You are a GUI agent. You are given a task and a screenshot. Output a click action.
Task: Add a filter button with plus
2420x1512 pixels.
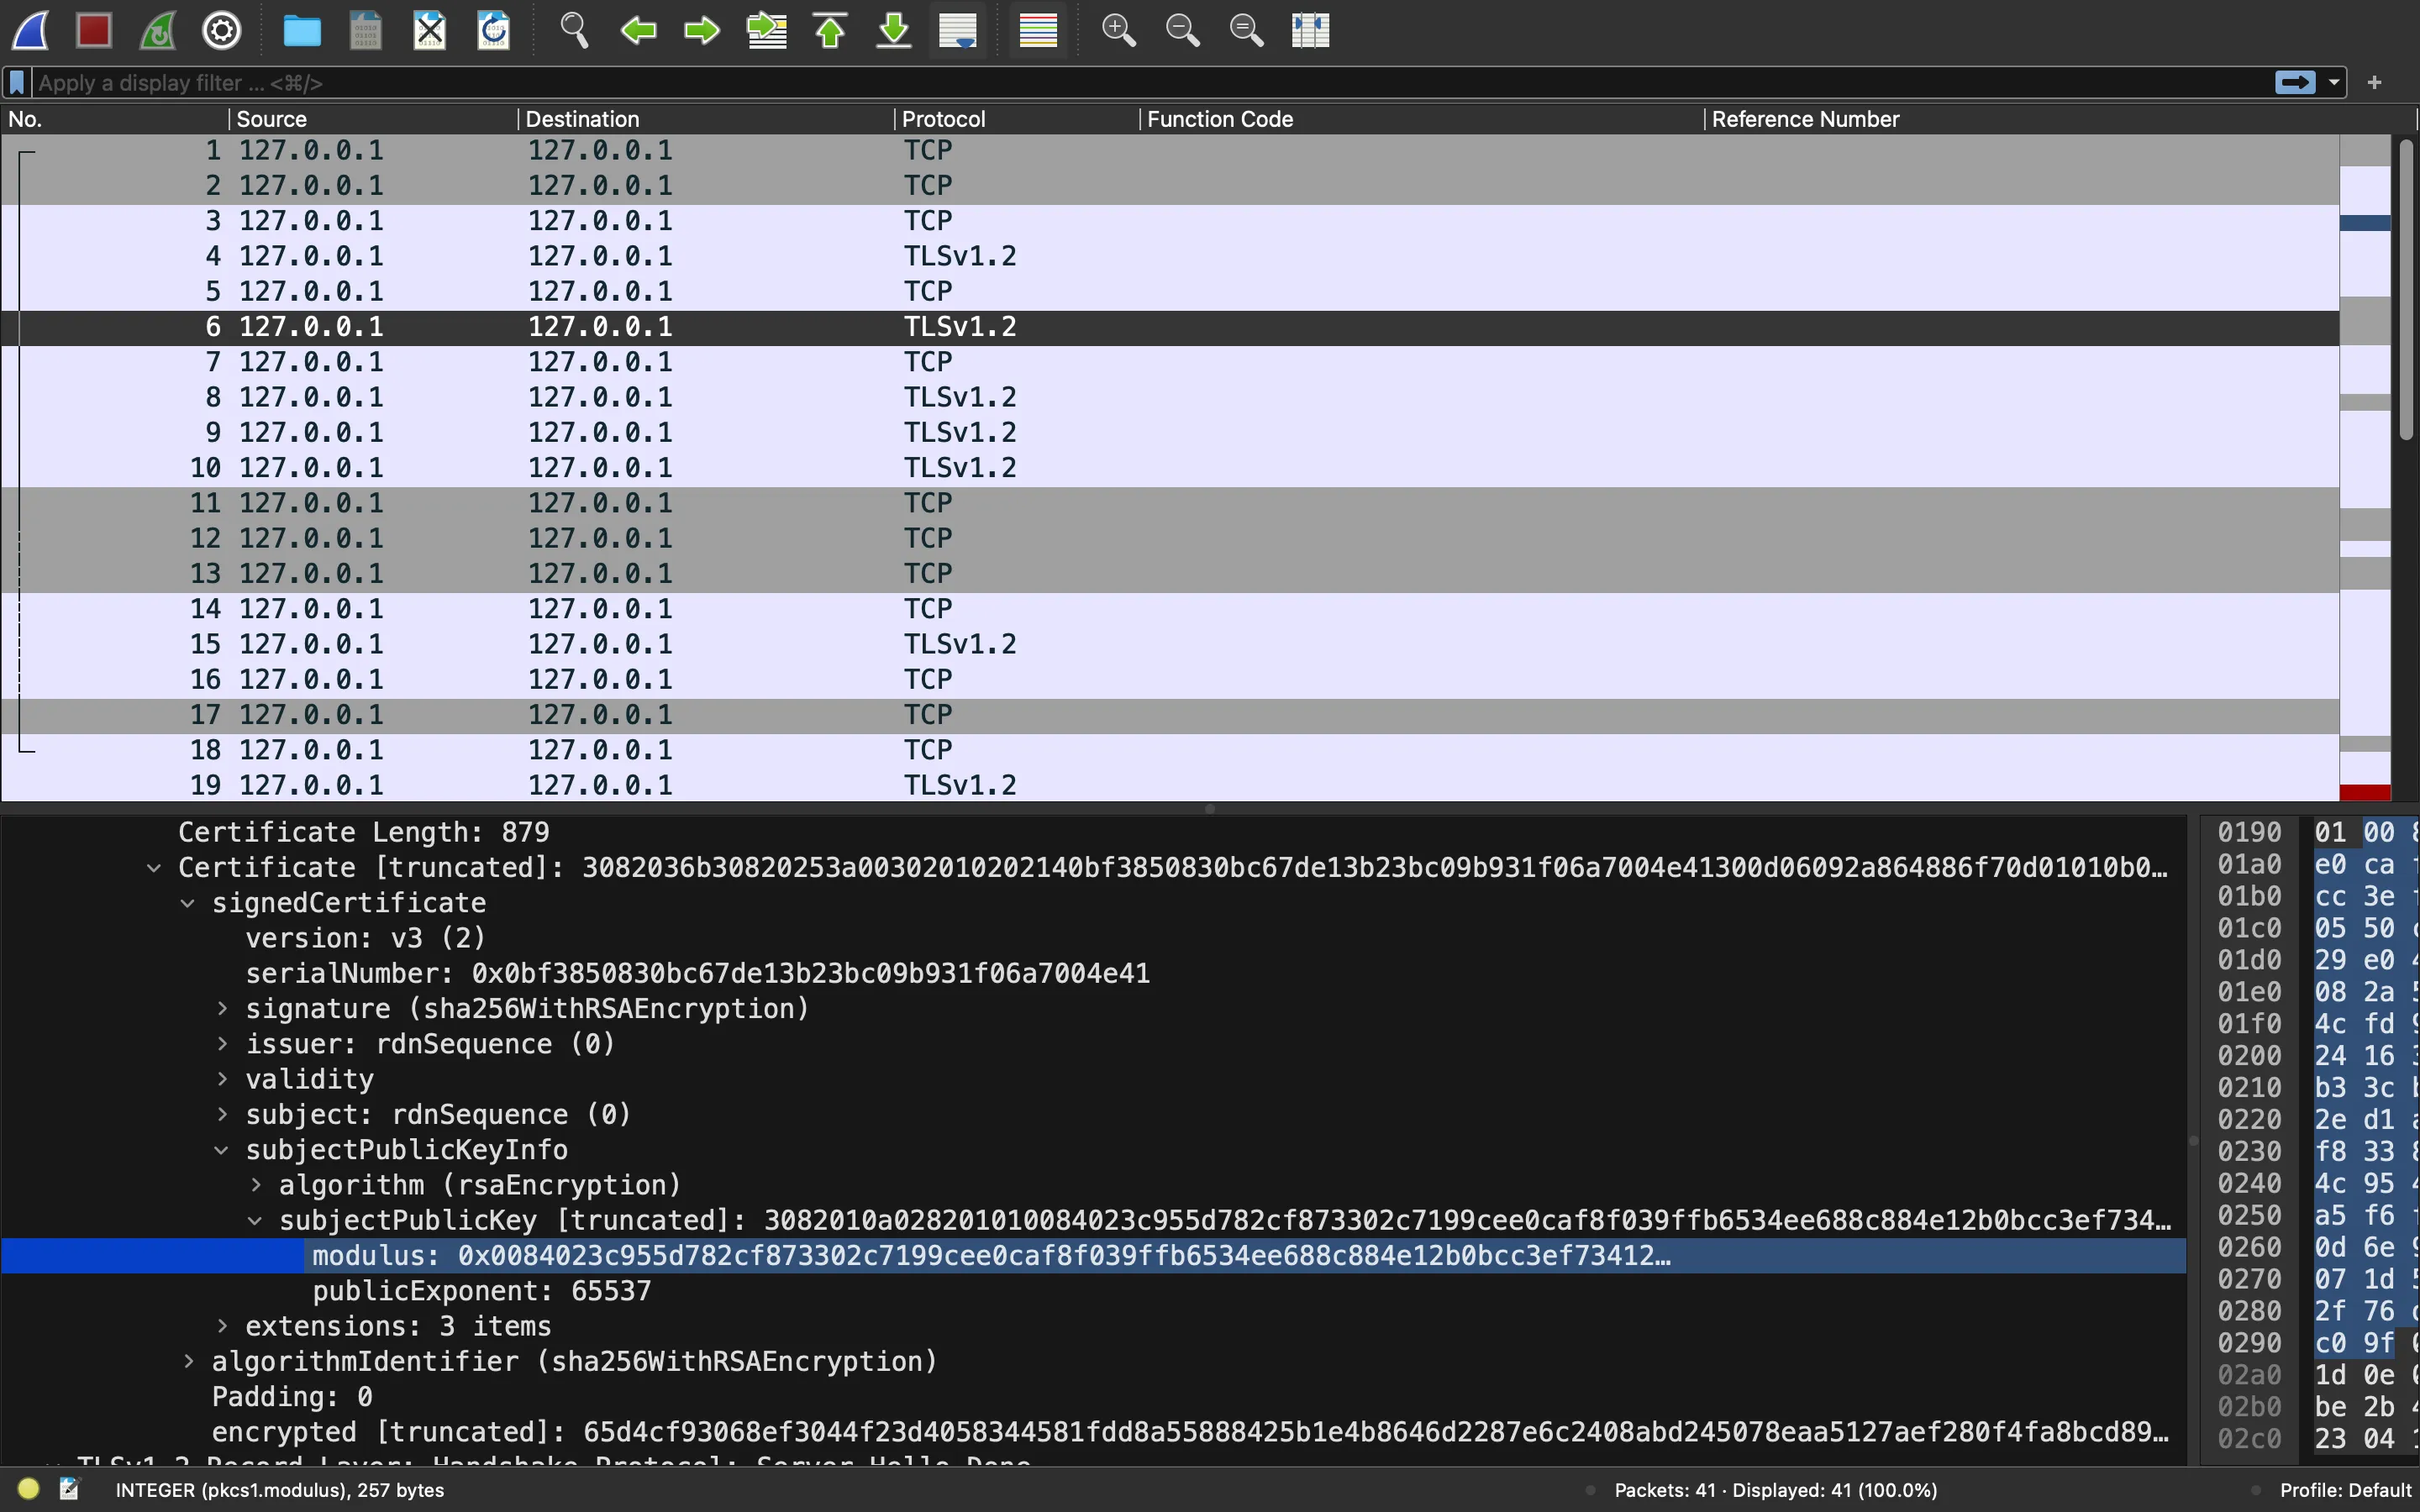(x=2375, y=82)
